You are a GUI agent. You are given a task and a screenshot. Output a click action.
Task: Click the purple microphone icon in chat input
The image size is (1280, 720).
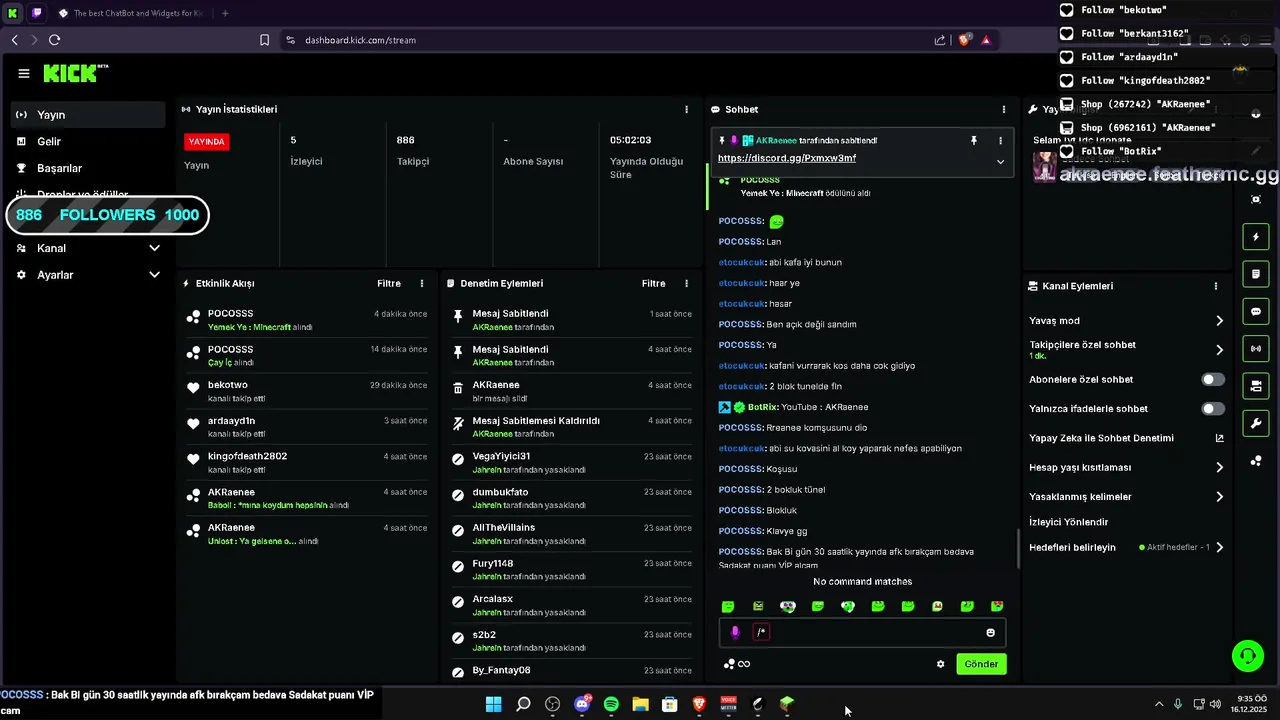click(x=735, y=632)
